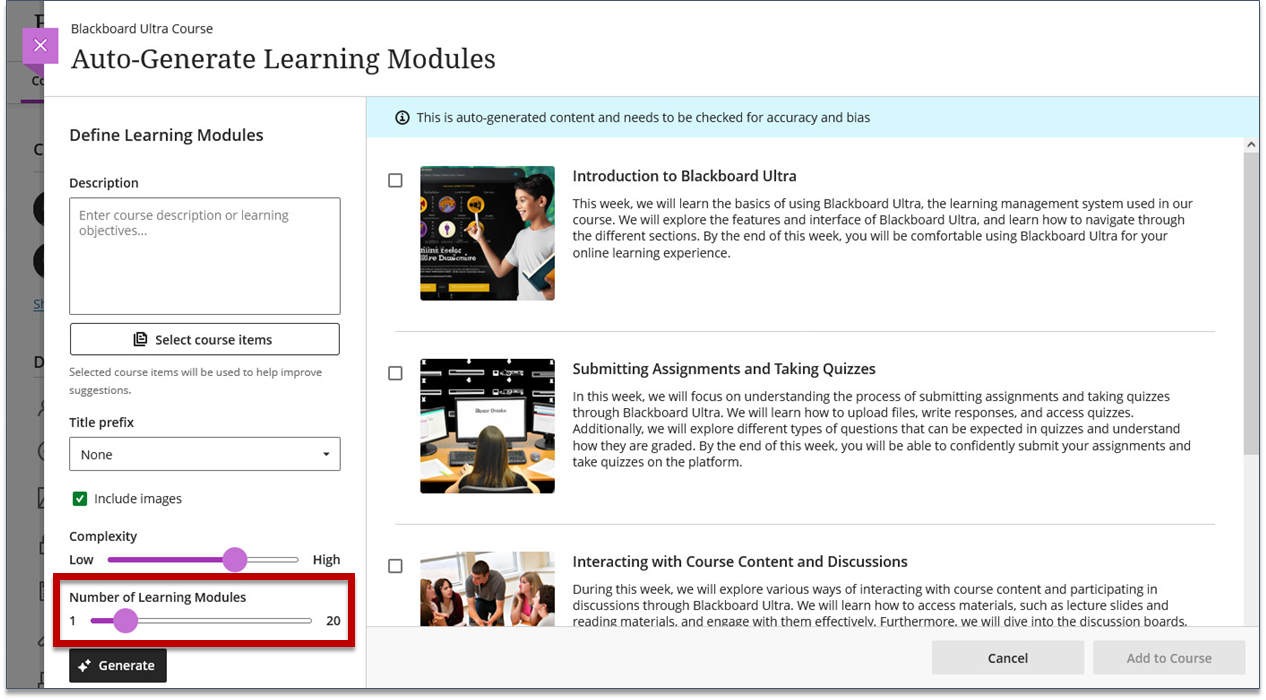This screenshot has height=700, width=1266.
Task: Close the Auto-Generate Learning Modules panel
Action: tap(40, 45)
